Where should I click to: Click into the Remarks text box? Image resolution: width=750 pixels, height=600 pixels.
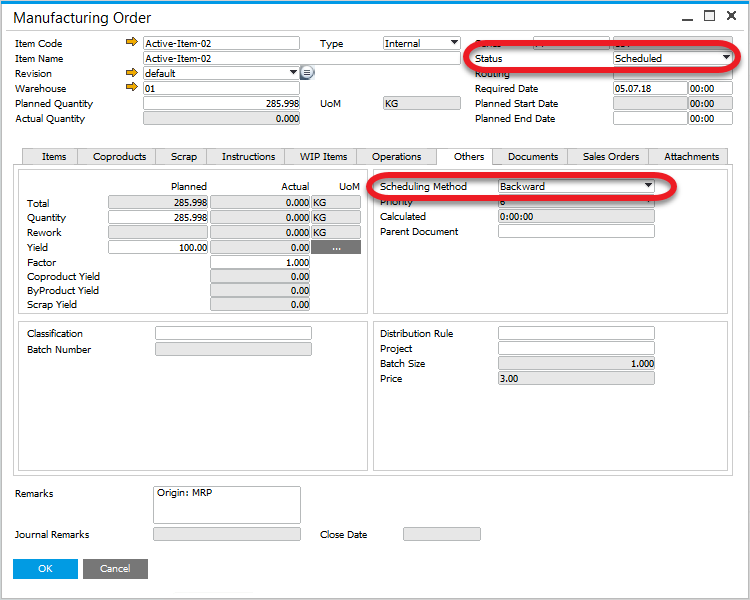(x=226, y=504)
